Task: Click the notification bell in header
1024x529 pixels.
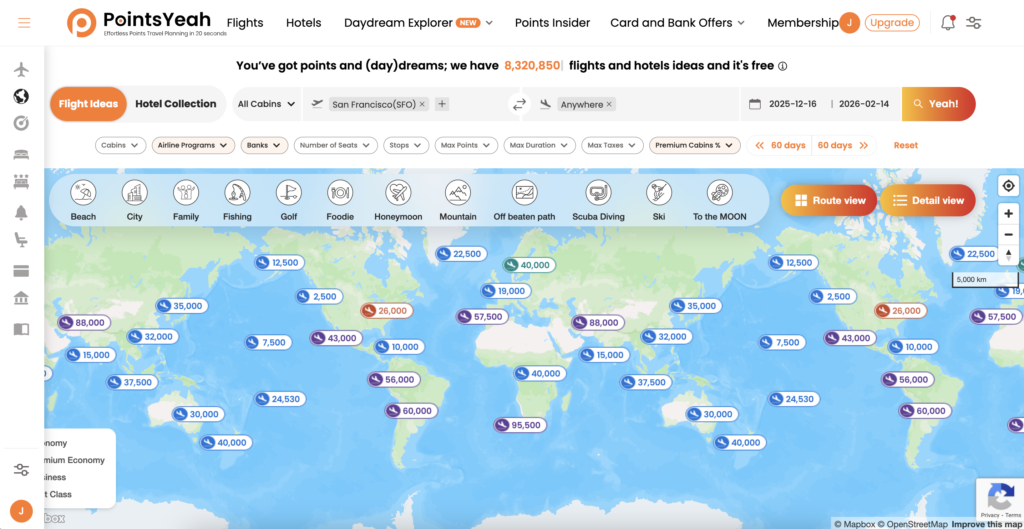Action: click(948, 23)
